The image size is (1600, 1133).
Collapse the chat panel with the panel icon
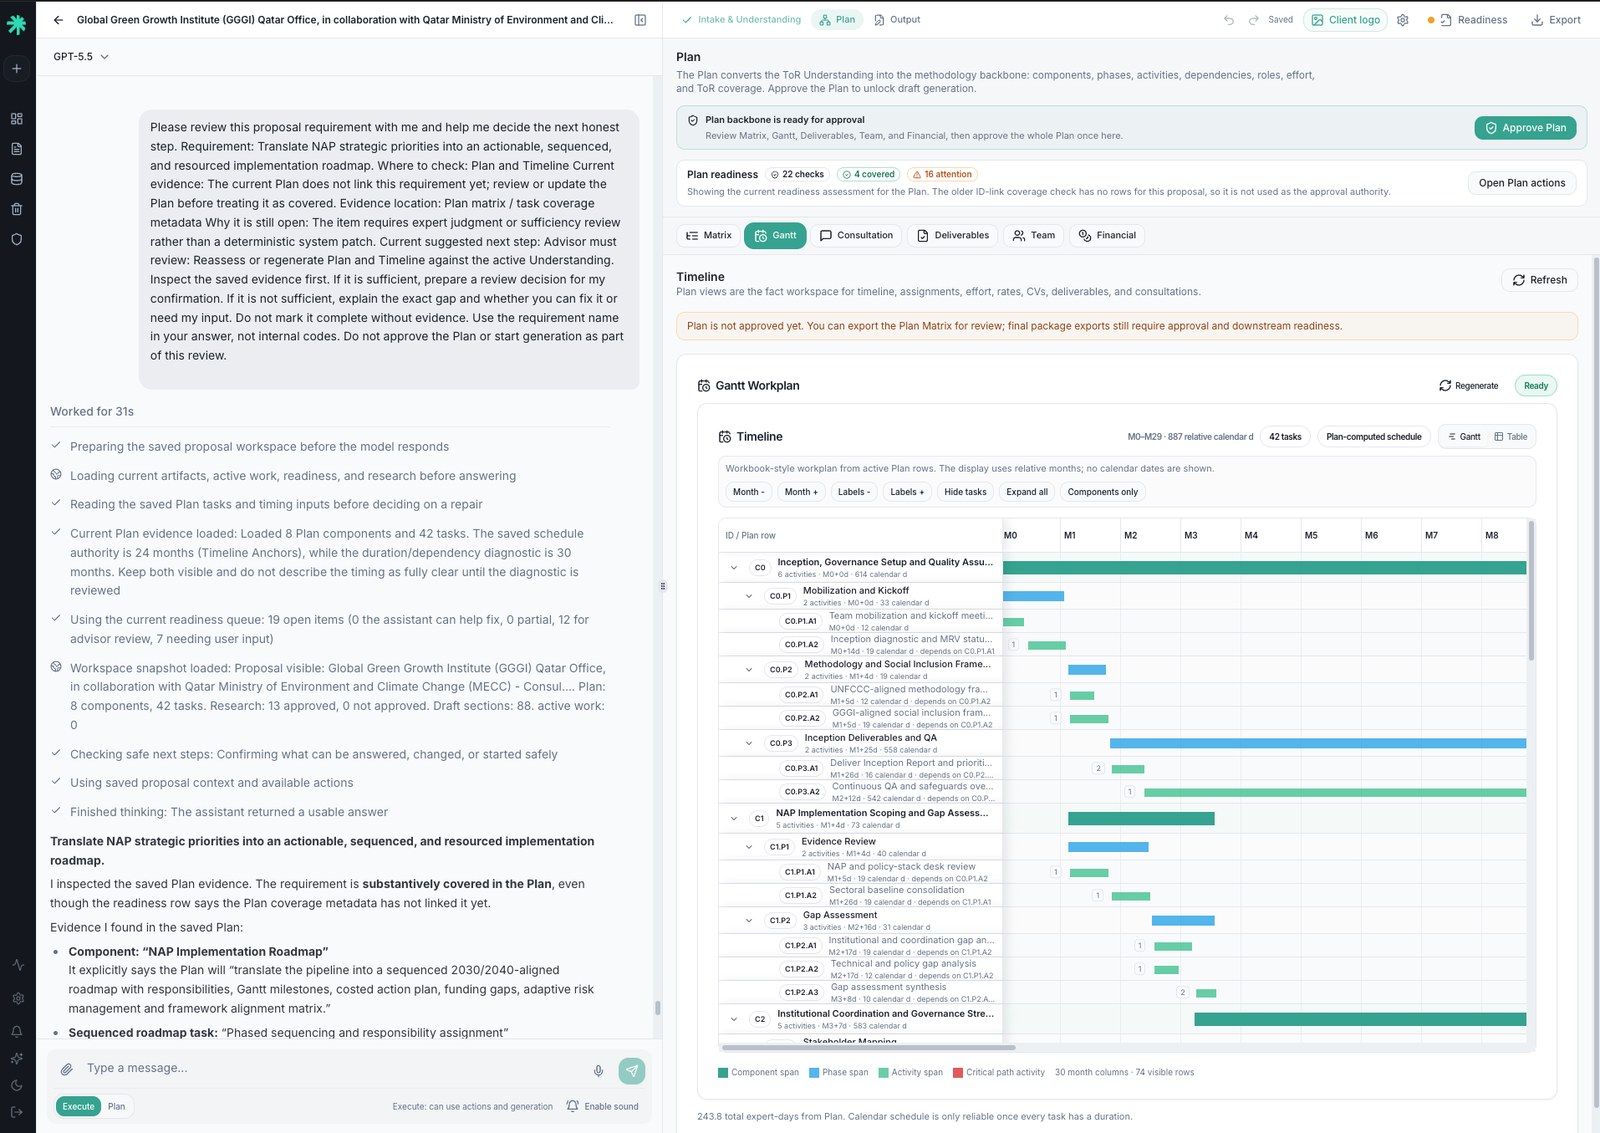(640, 20)
